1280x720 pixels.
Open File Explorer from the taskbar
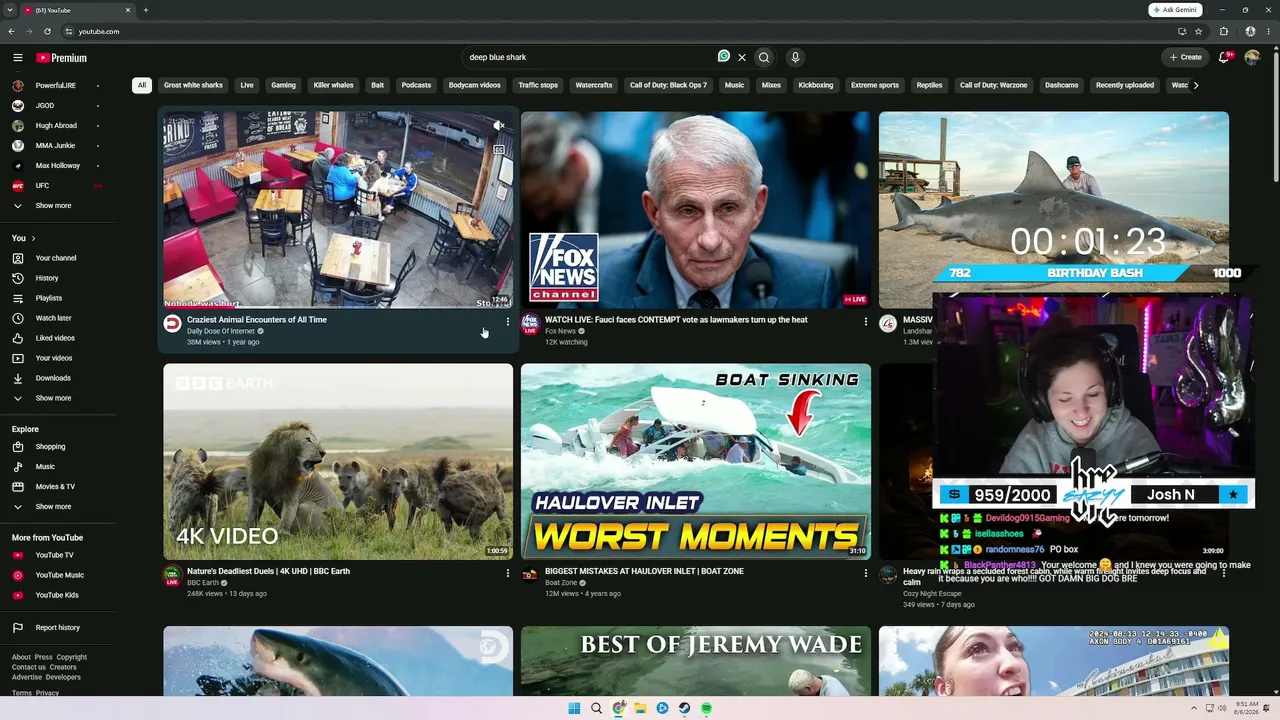pyautogui.click(x=640, y=708)
